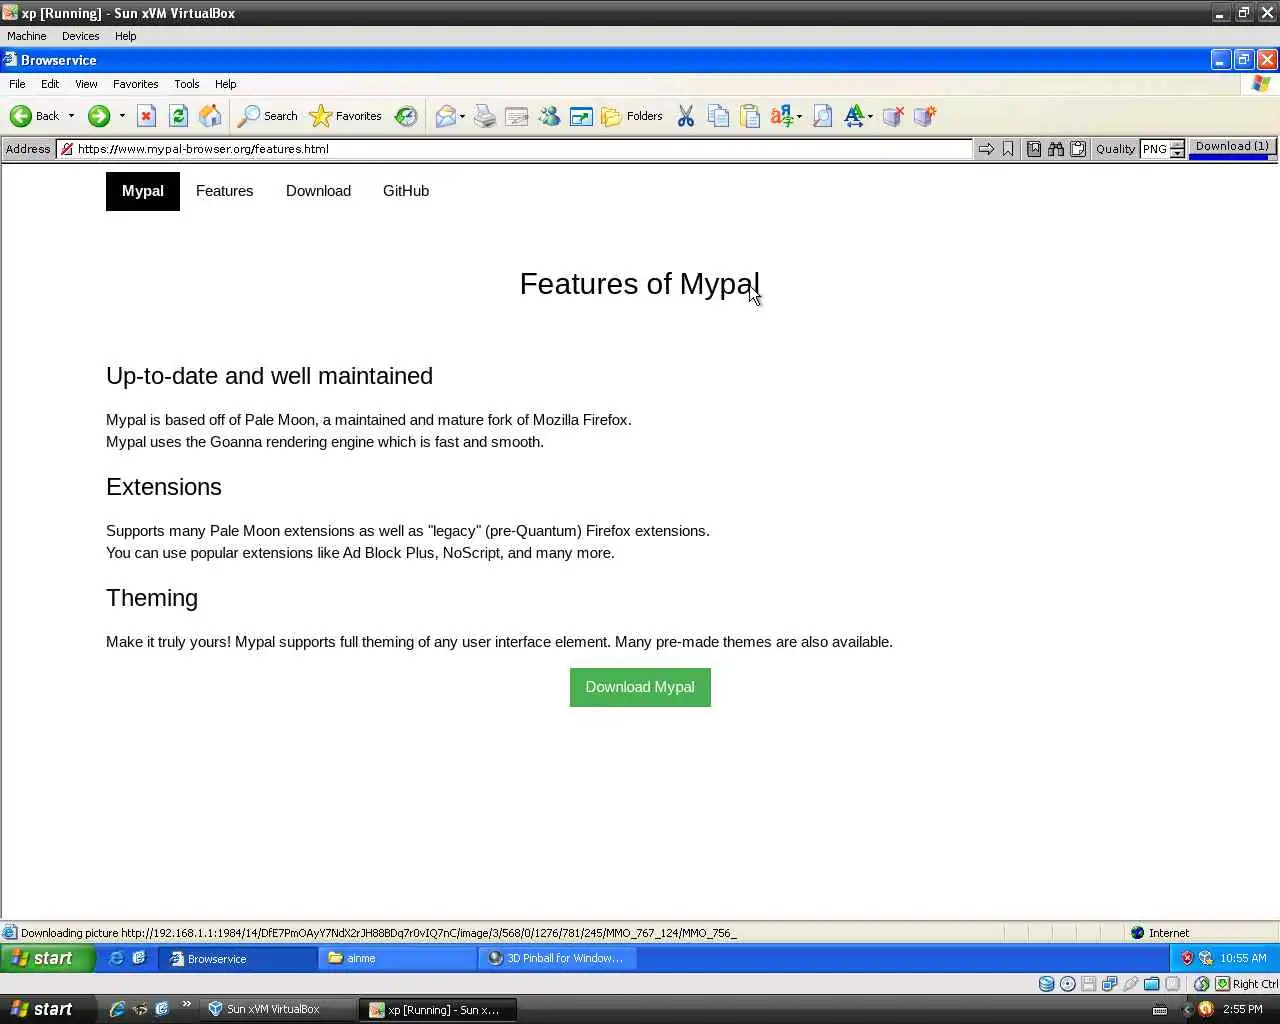Click the page icon left of binoculars
Screen dimensions: 1280x1024
(x=1034, y=149)
